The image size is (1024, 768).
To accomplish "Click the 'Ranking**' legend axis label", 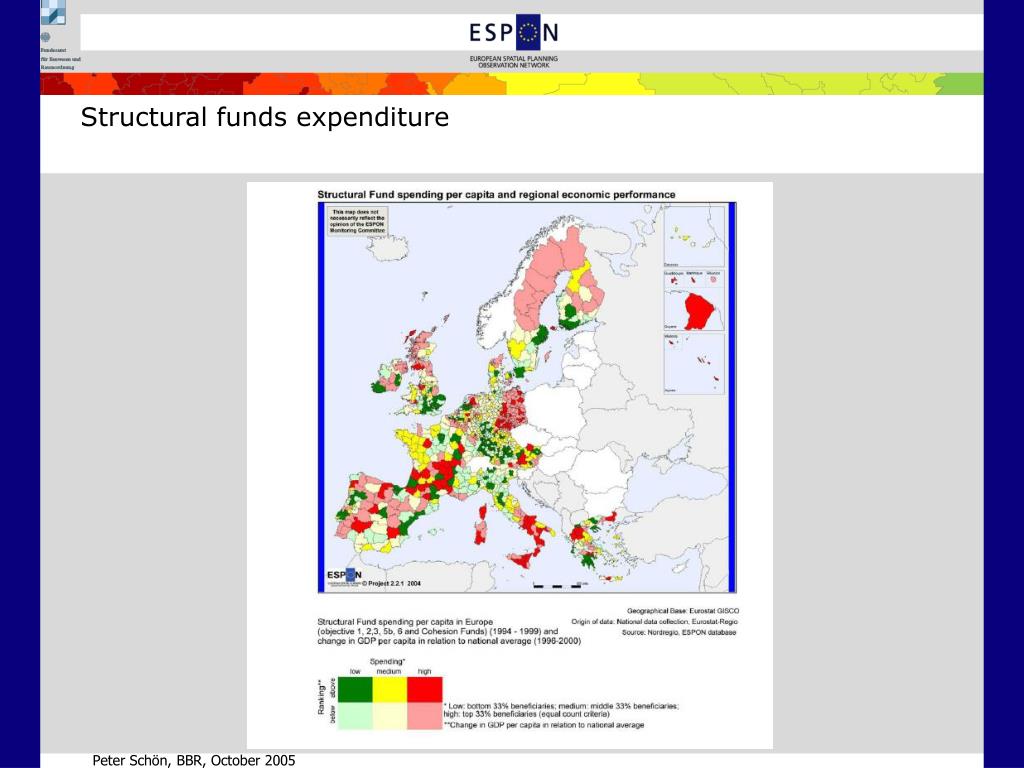I will point(321,697).
